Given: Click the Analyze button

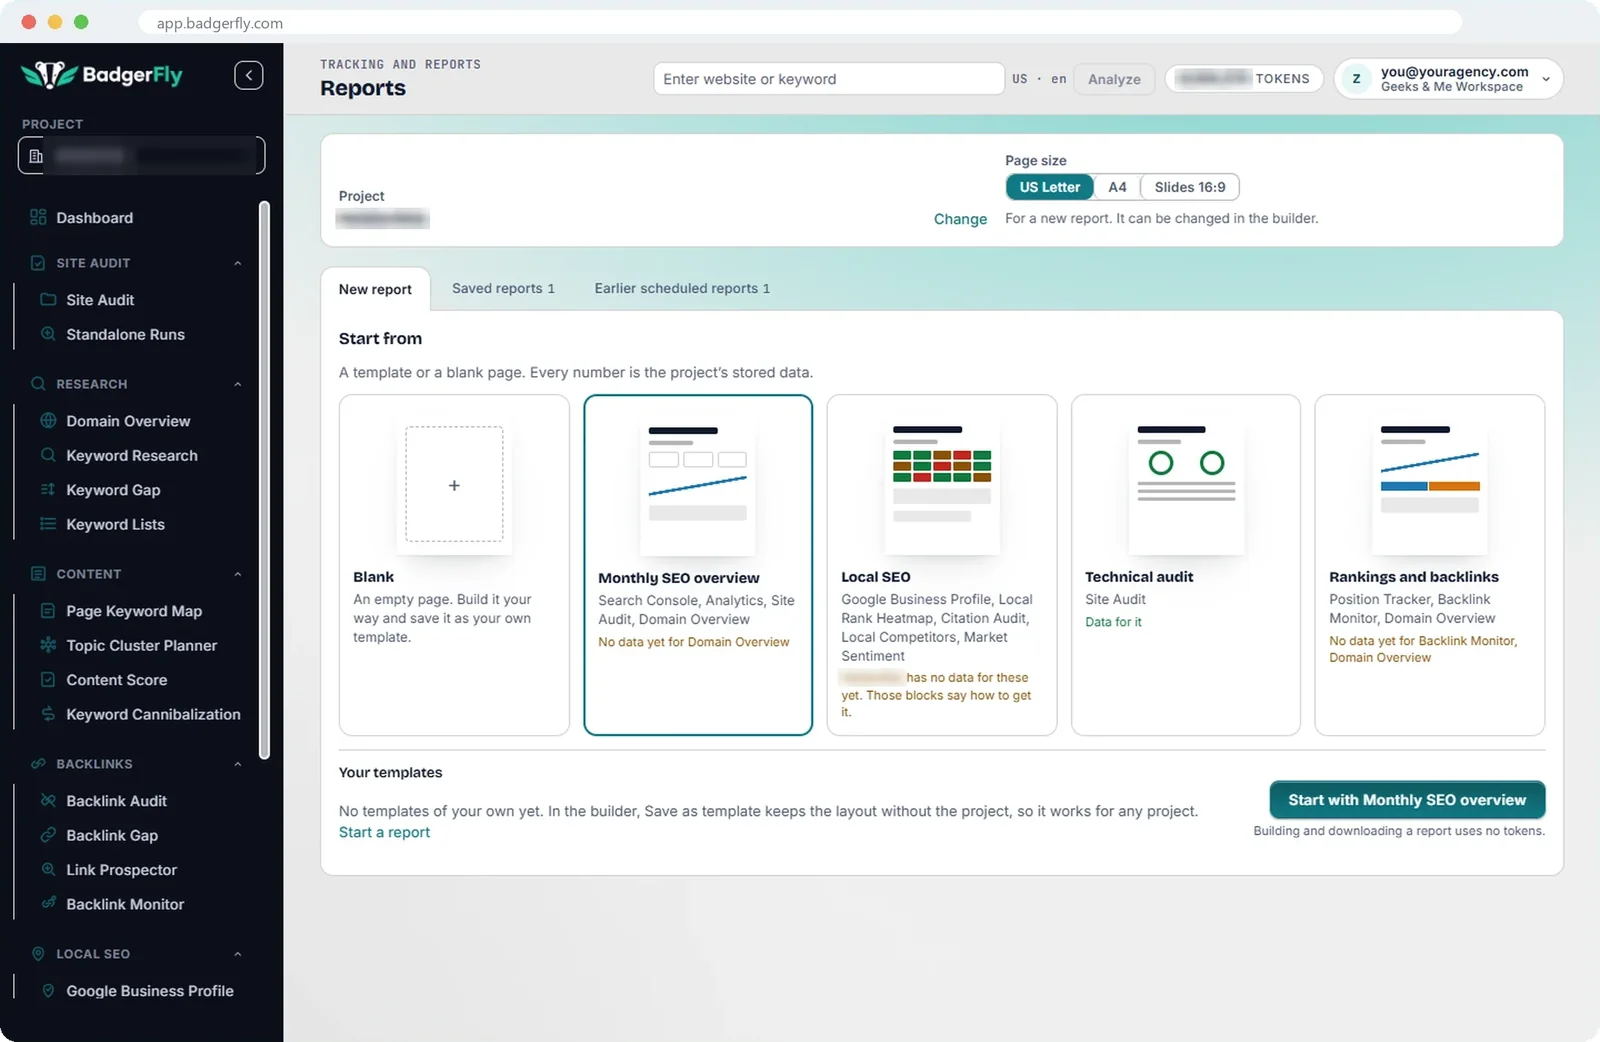Looking at the screenshot, I should point(1114,79).
